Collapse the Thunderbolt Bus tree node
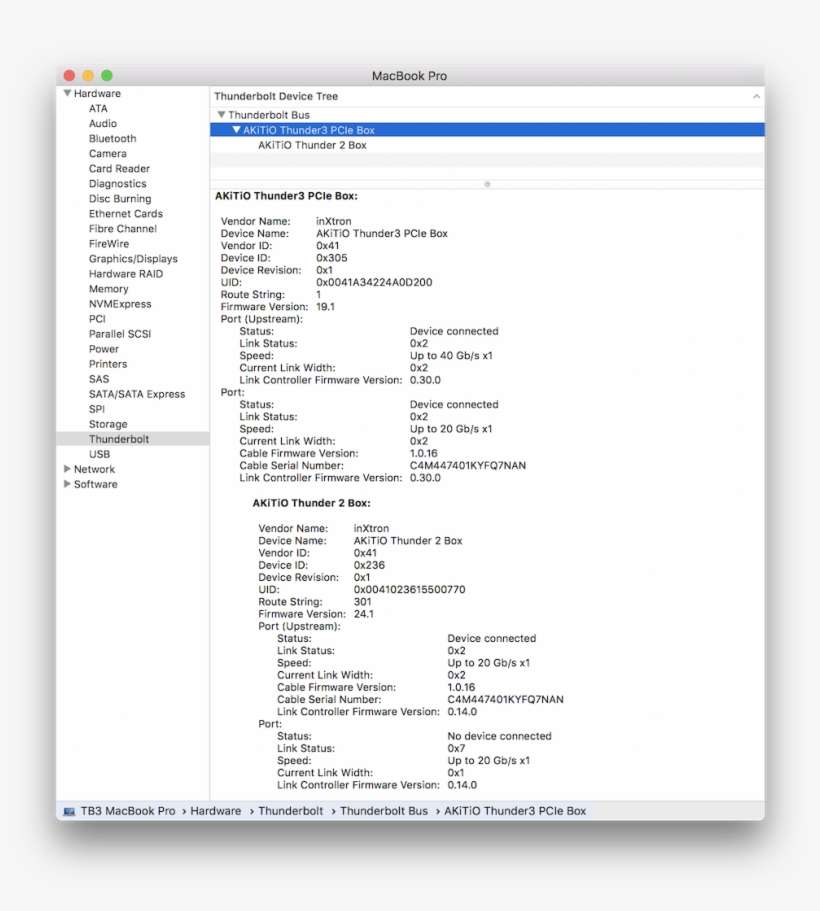The height and width of the screenshot is (911, 820). tap(221, 115)
